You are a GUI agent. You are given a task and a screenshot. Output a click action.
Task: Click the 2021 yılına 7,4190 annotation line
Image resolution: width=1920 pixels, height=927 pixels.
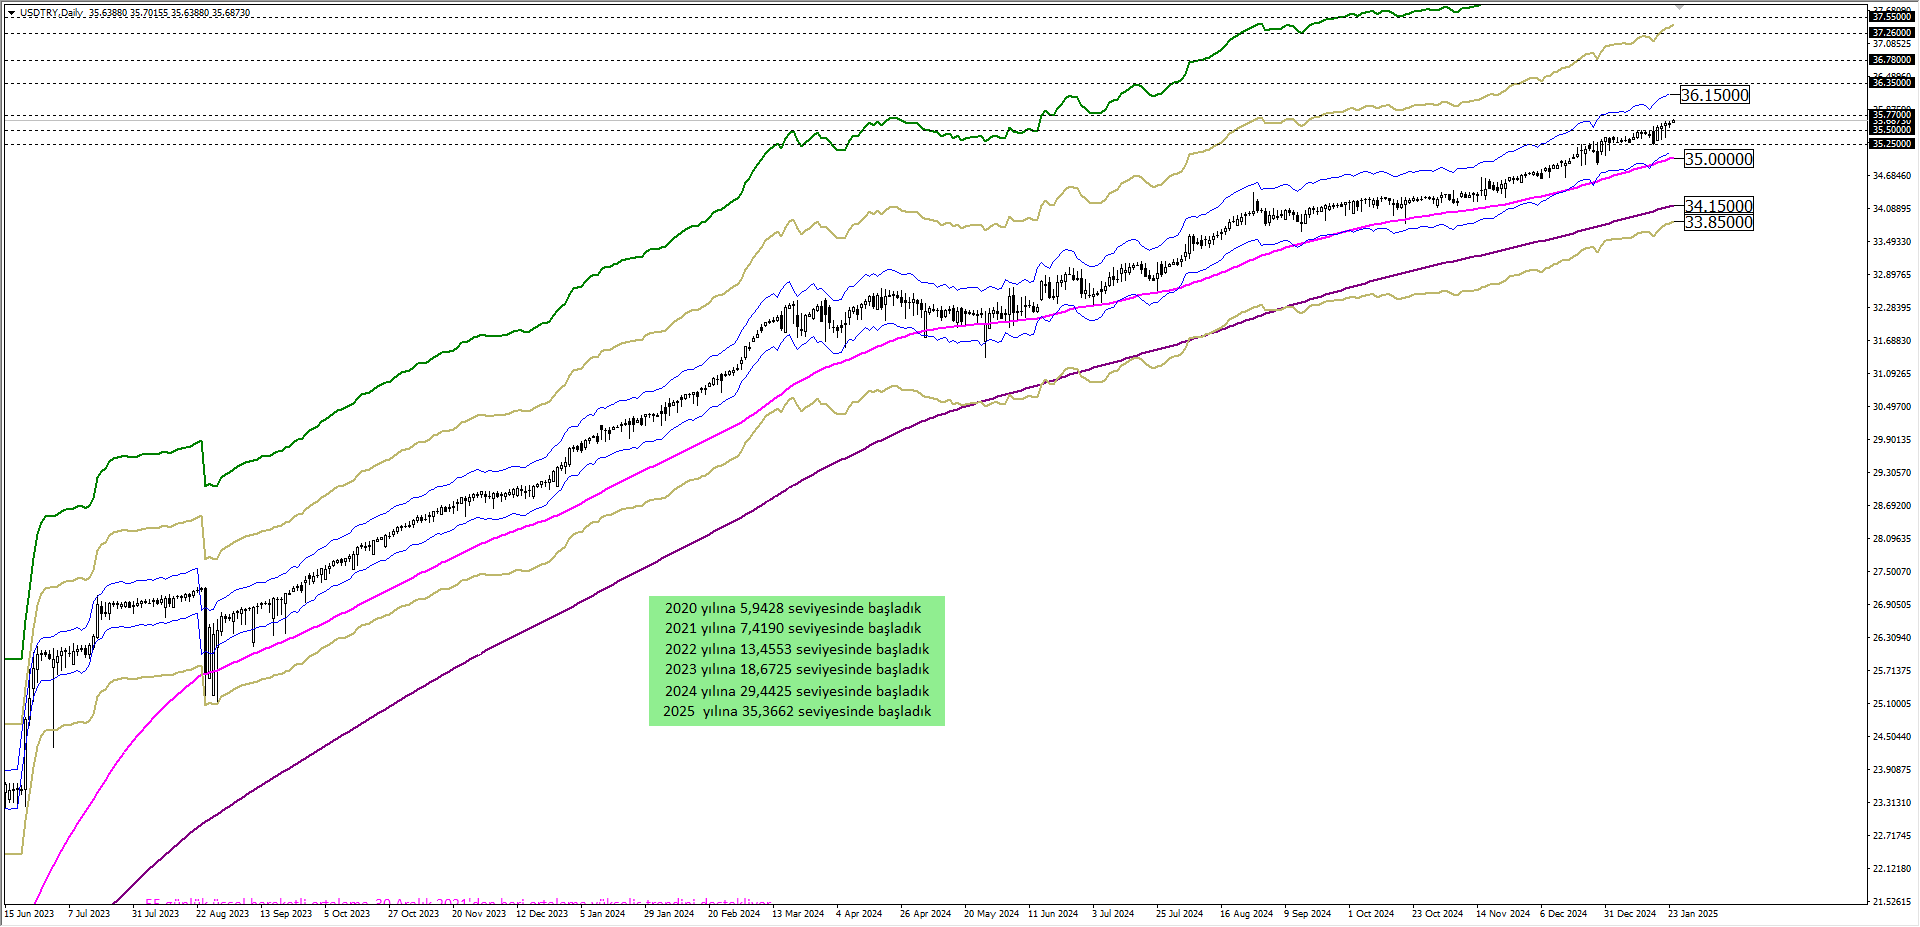[x=793, y=628]
